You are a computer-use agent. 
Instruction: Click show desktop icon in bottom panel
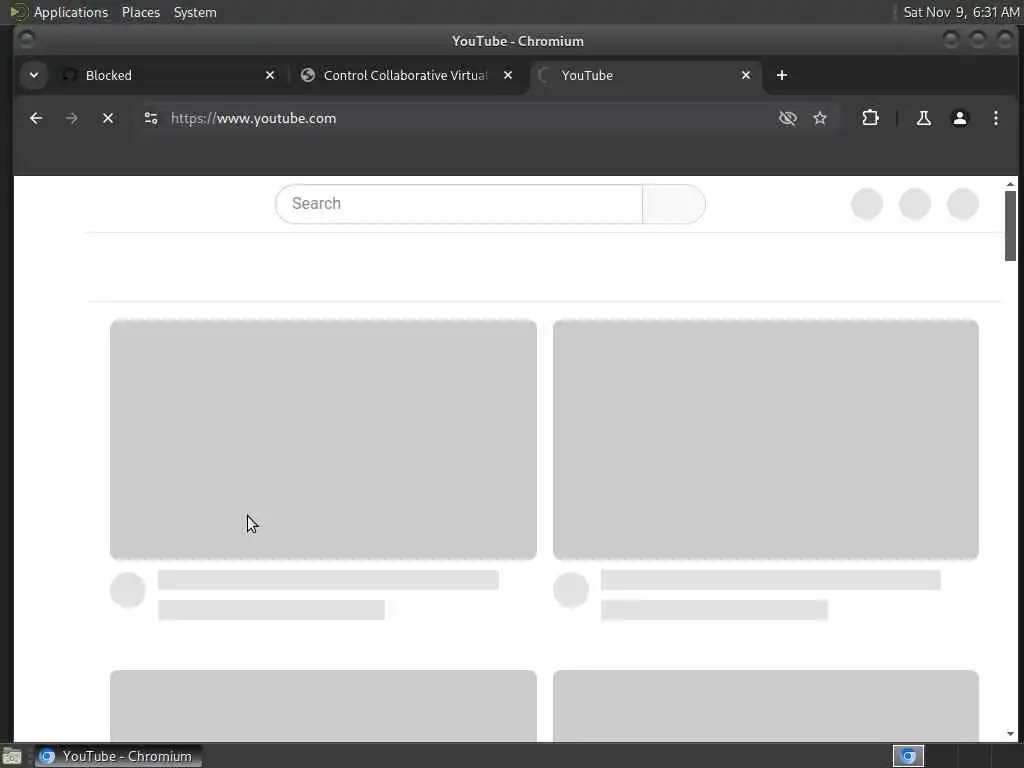pyautogui.click(x=12, y=757)
